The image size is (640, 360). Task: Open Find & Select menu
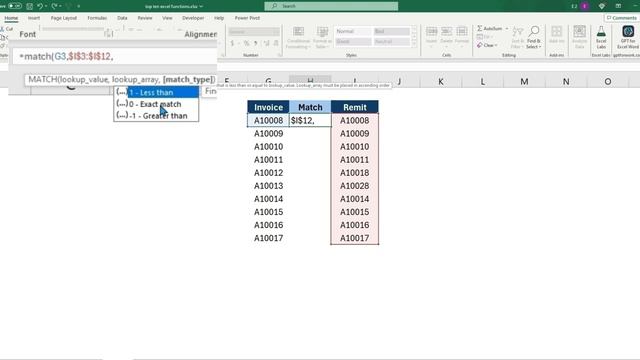click(533, 38)
